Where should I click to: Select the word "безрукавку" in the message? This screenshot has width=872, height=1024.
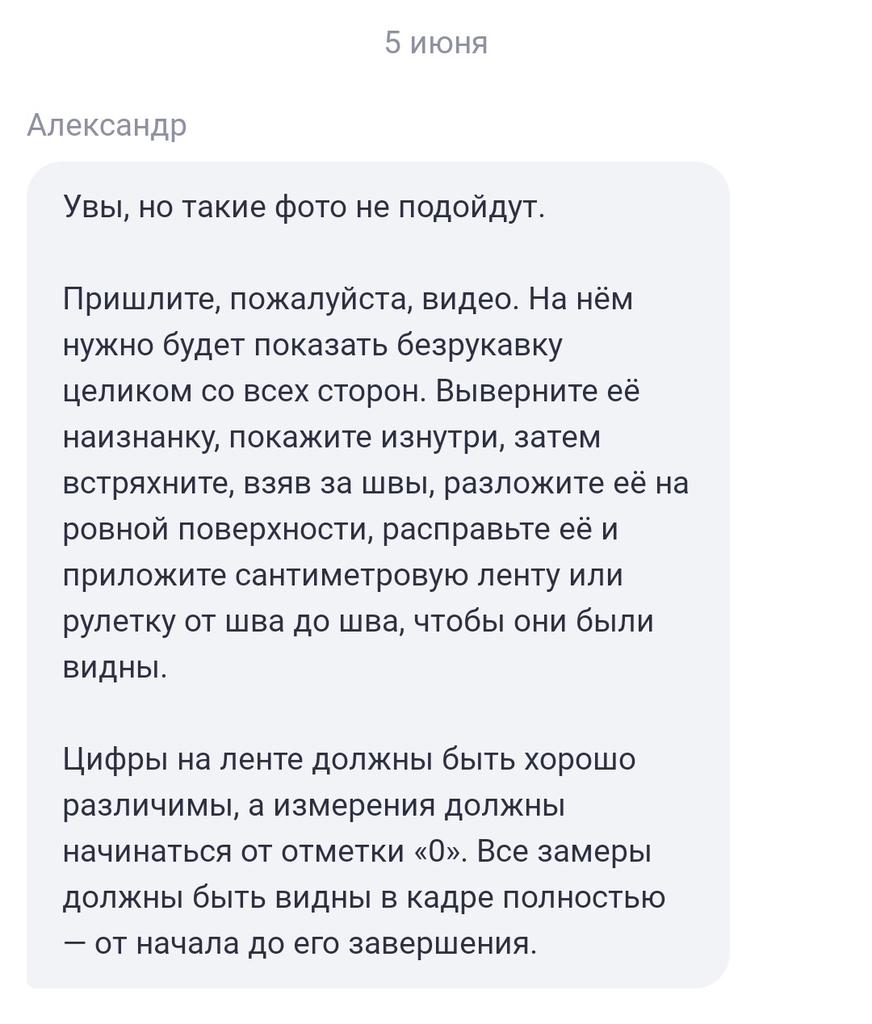coord(480,345)
